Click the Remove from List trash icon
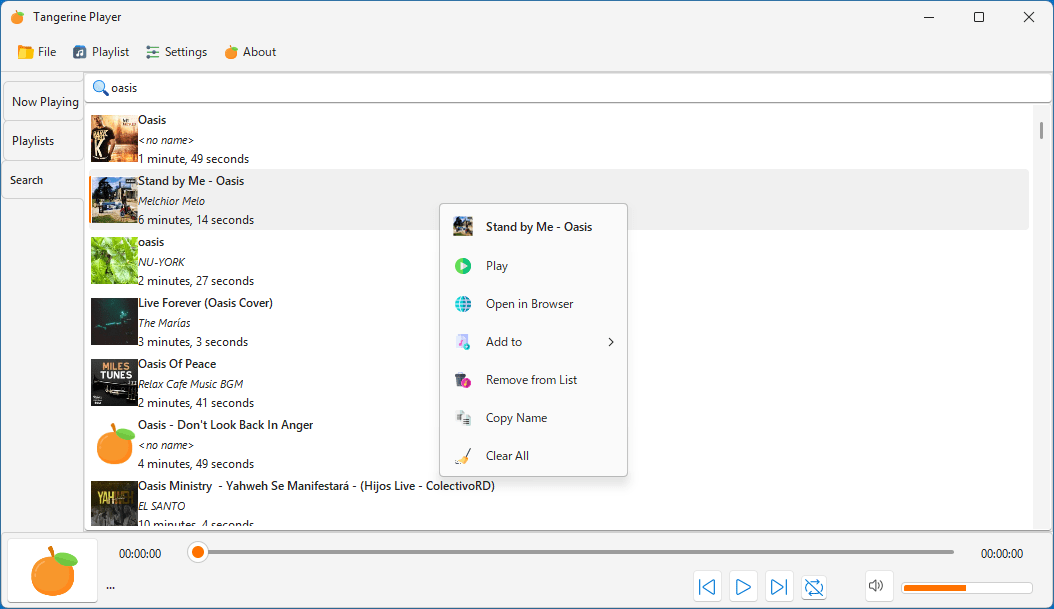This screenshot has height=609, width=1054. [462, 380]
